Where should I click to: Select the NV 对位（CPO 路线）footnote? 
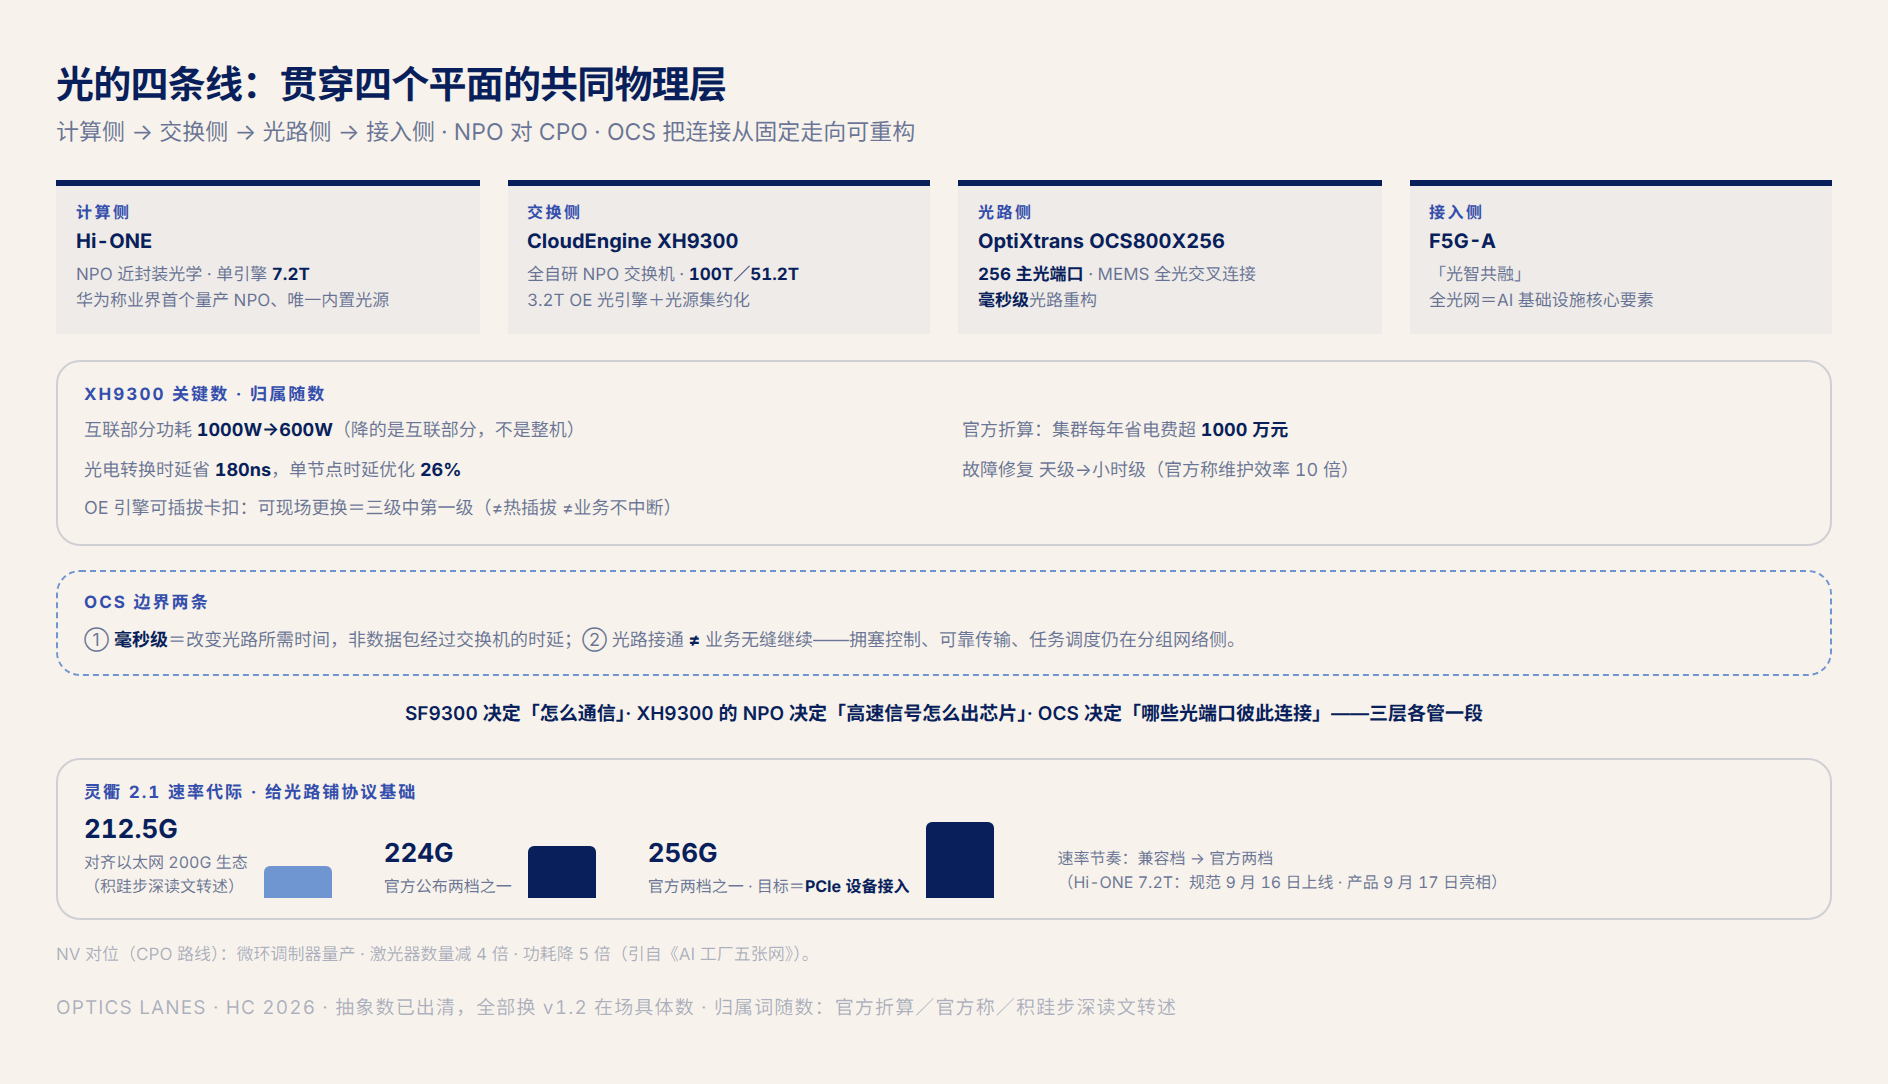436,954
